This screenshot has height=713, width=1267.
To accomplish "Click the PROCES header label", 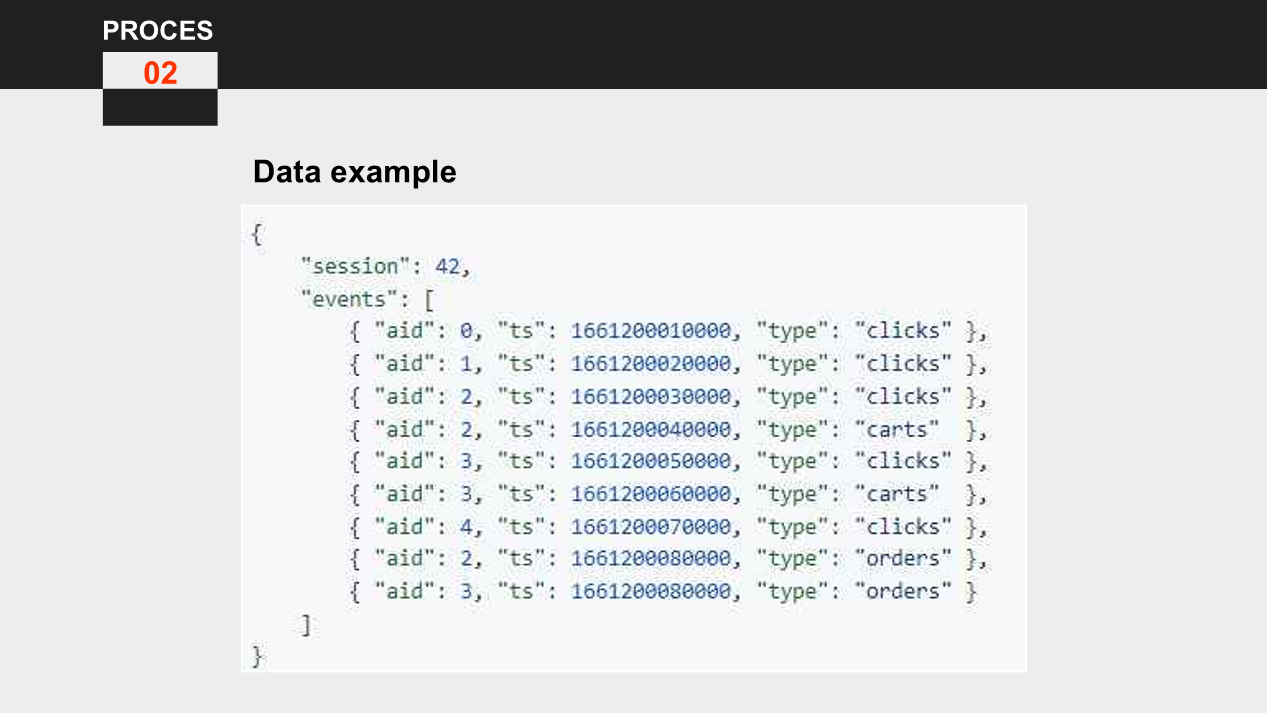I will click(x=158, y=31).
